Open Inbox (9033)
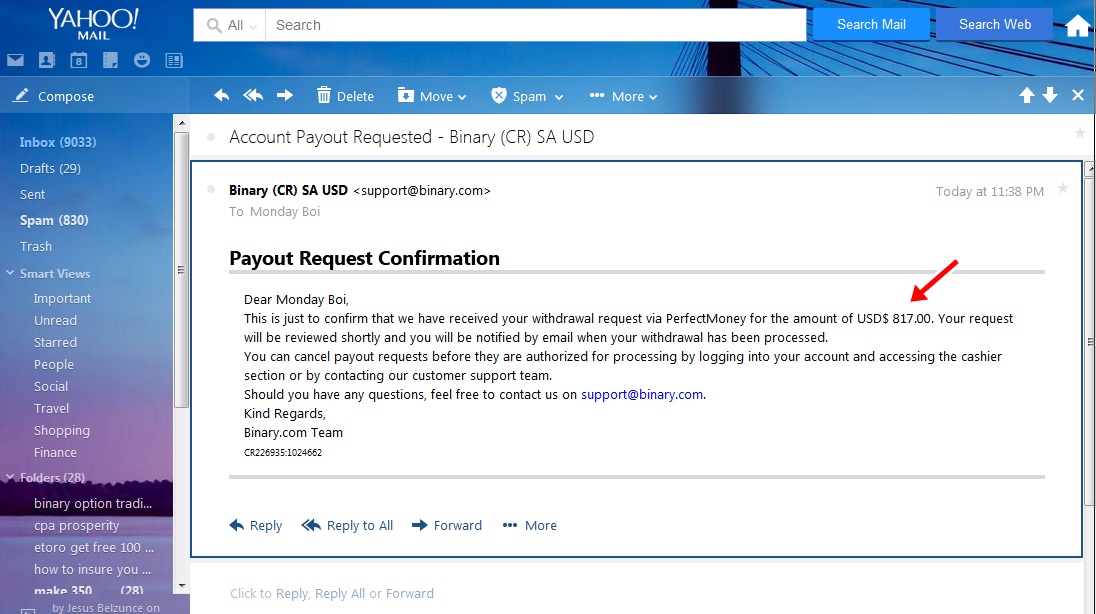Screen dimensions: 1096x614 tap(58, 142)
